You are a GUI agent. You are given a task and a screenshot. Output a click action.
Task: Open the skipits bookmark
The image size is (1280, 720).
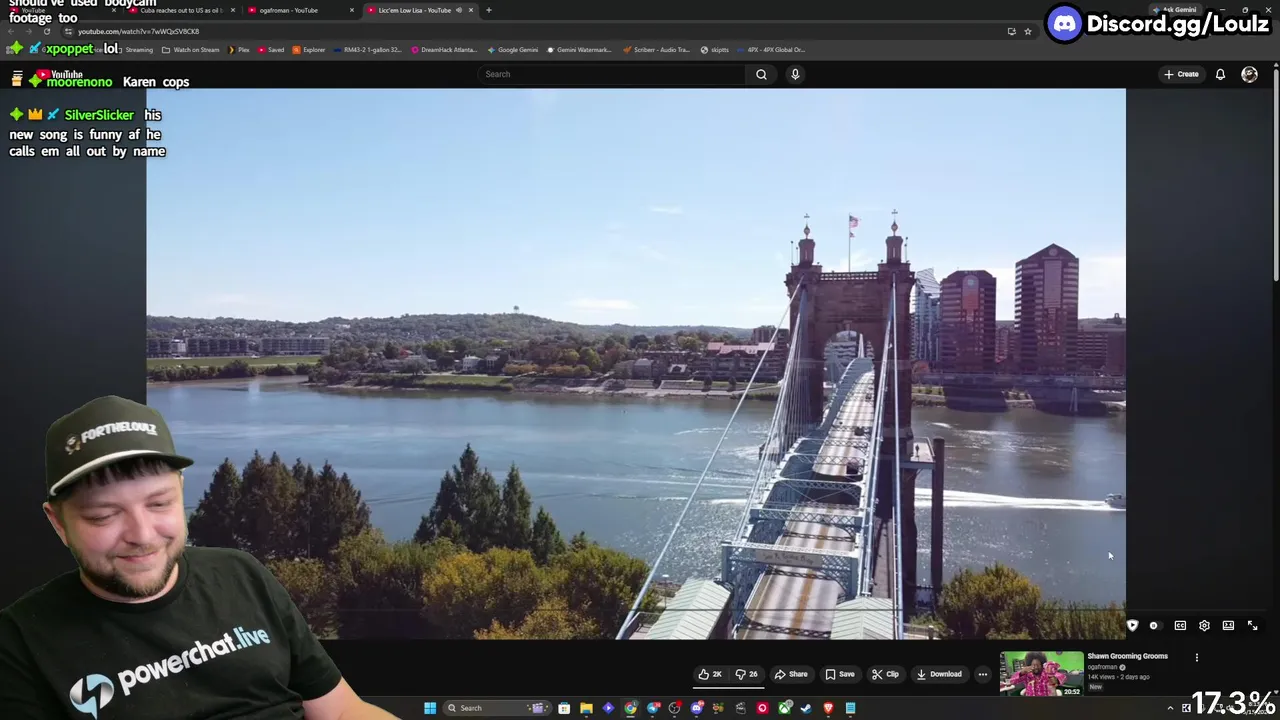[x=714, y=49]
